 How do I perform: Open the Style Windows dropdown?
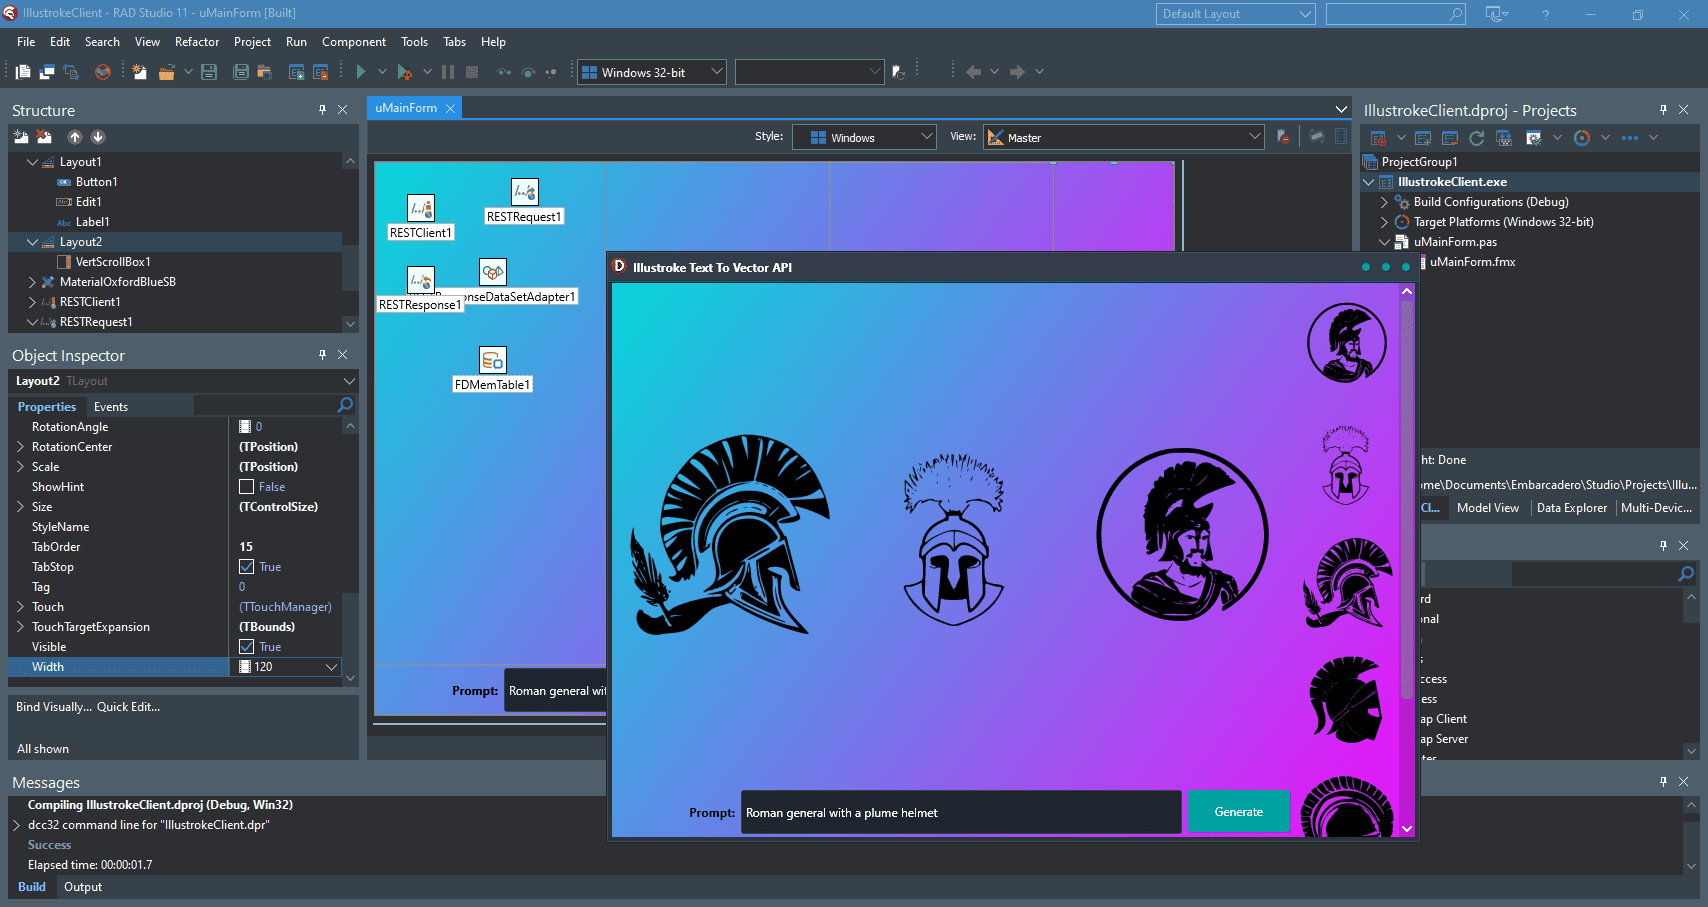tap(864, 137)
